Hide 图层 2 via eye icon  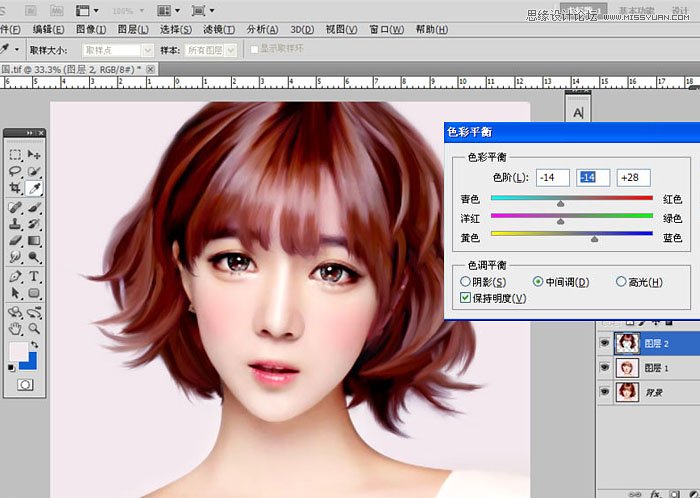click(x=605, y=344)
